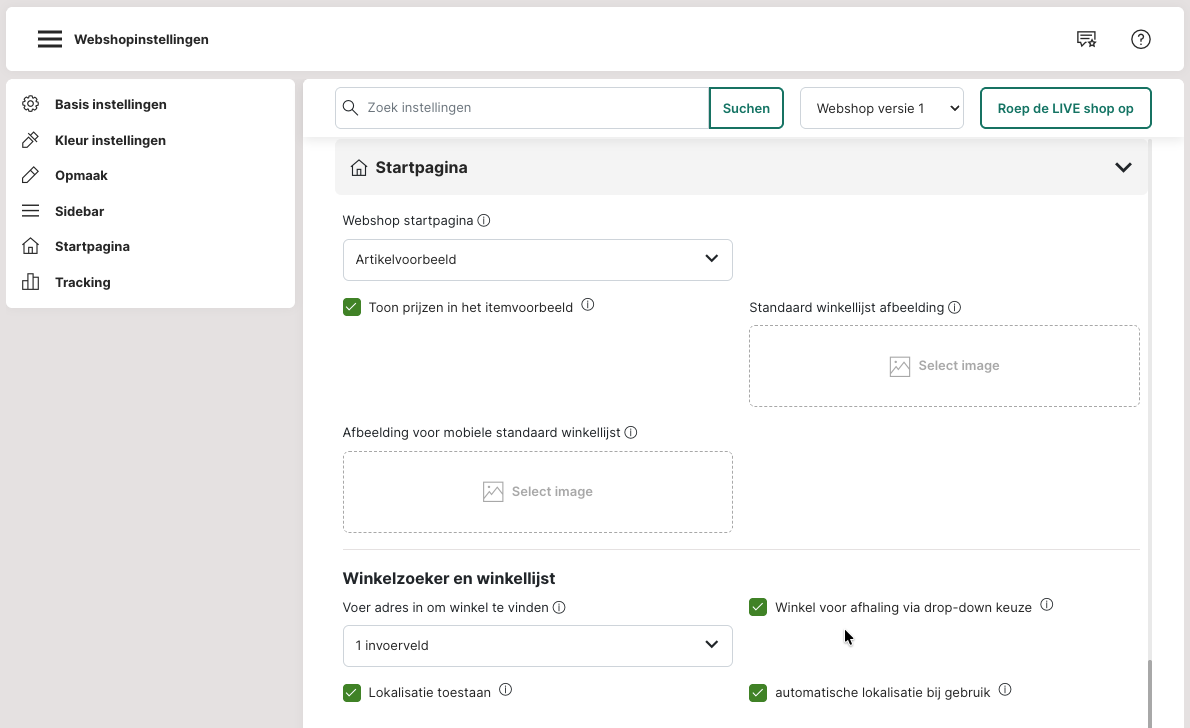Click info icon beside Toon prijzen checkbox
This screenshot has height=728, width=1190.
[x=588, y=305]
